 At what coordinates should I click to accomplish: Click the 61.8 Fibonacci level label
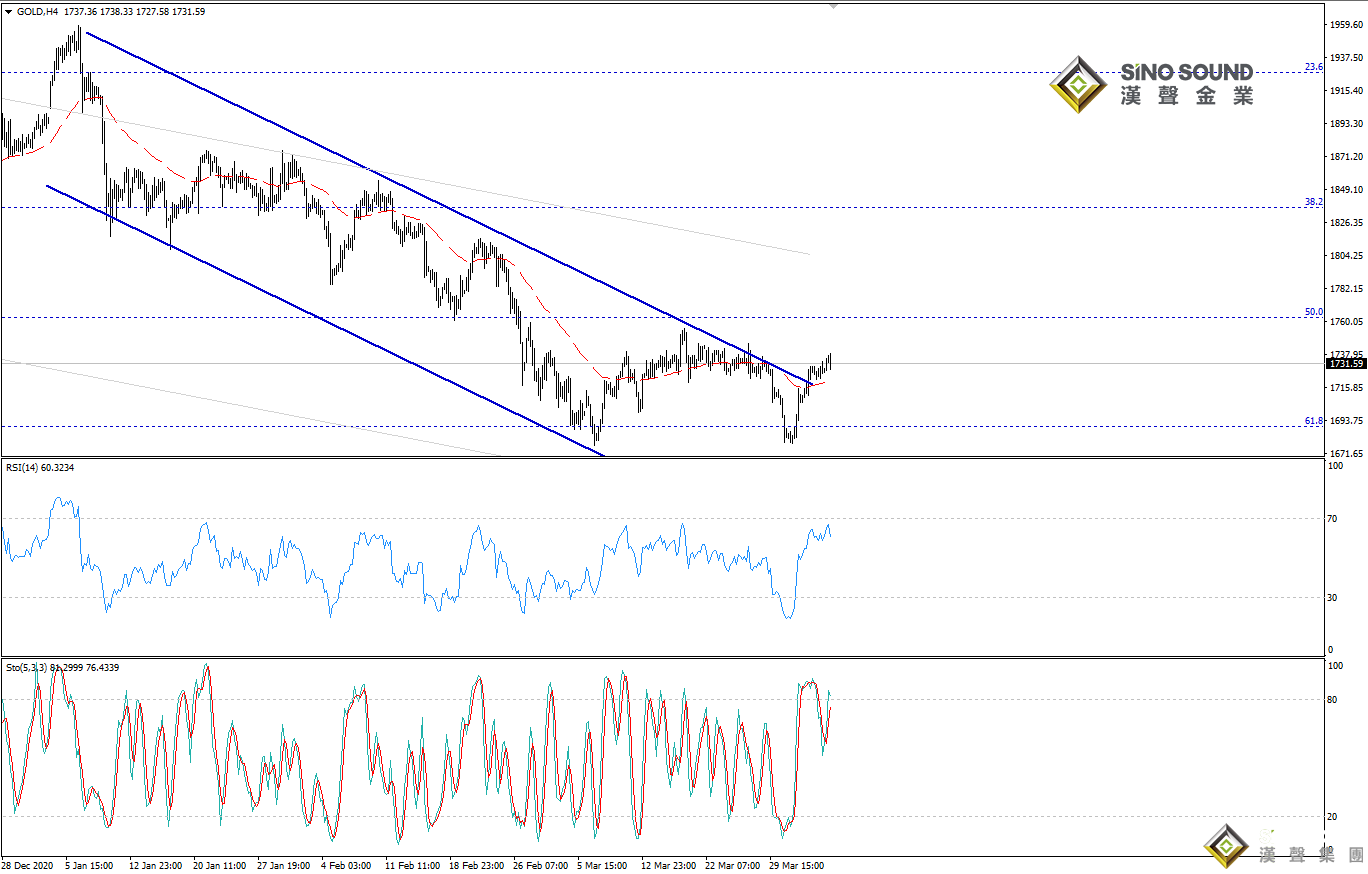tap(1314, 421)
